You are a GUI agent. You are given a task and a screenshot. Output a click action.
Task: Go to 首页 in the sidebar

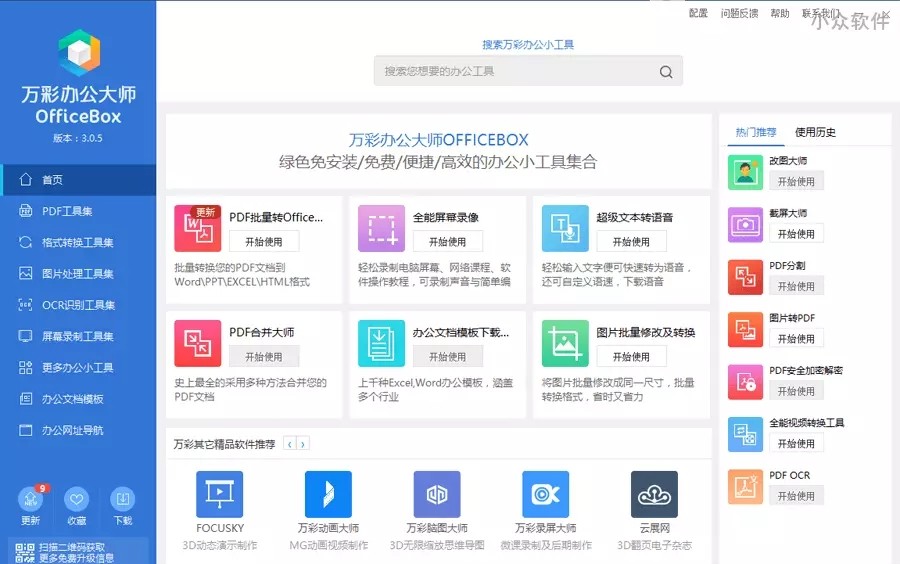click(x=78, y=180)
